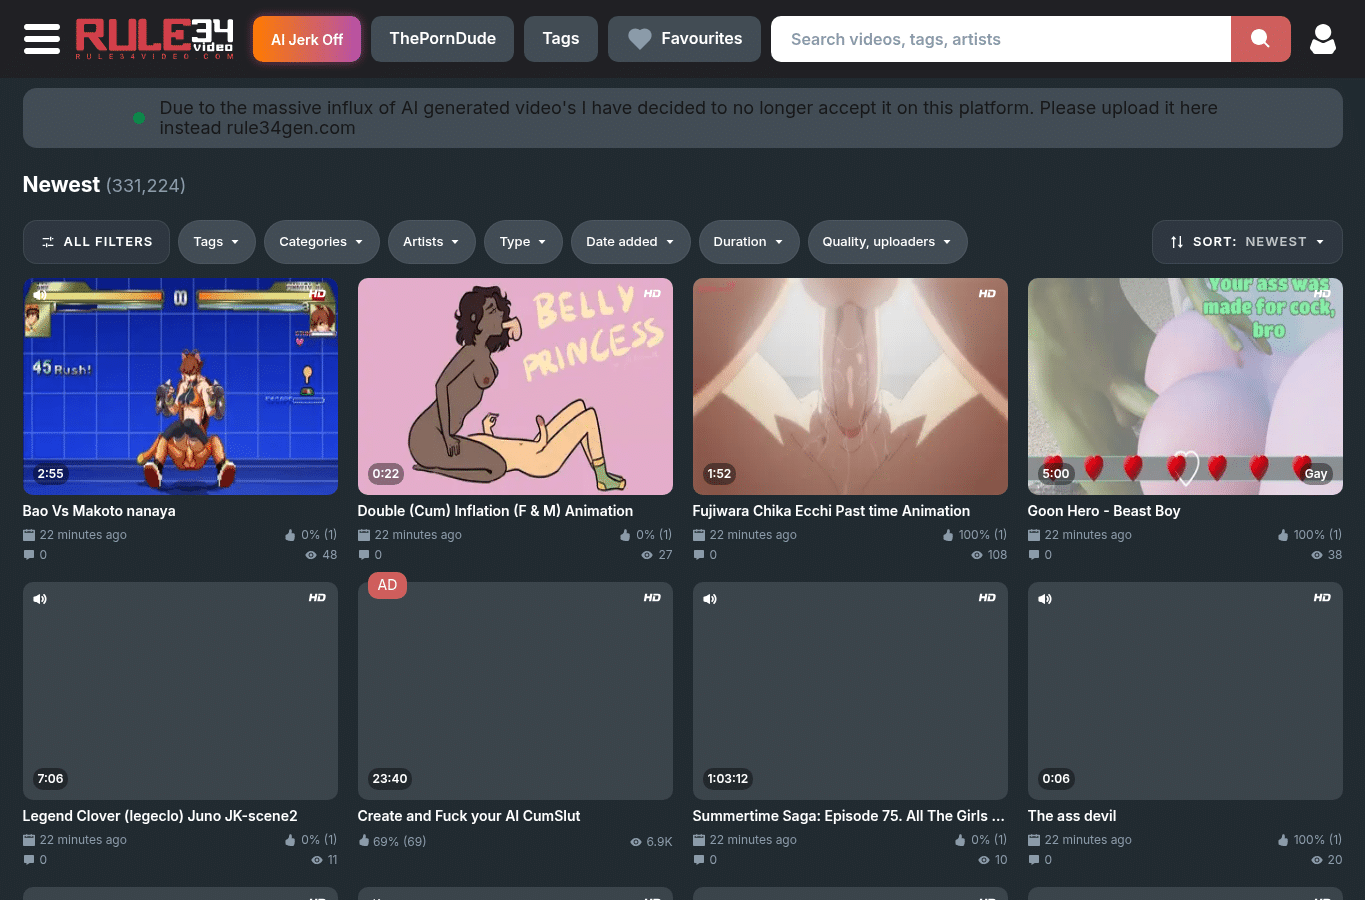Toggle sound icon on the 0:06 video card
The width and height of the screenshot is (1365, 900).
click(1045, 599)
